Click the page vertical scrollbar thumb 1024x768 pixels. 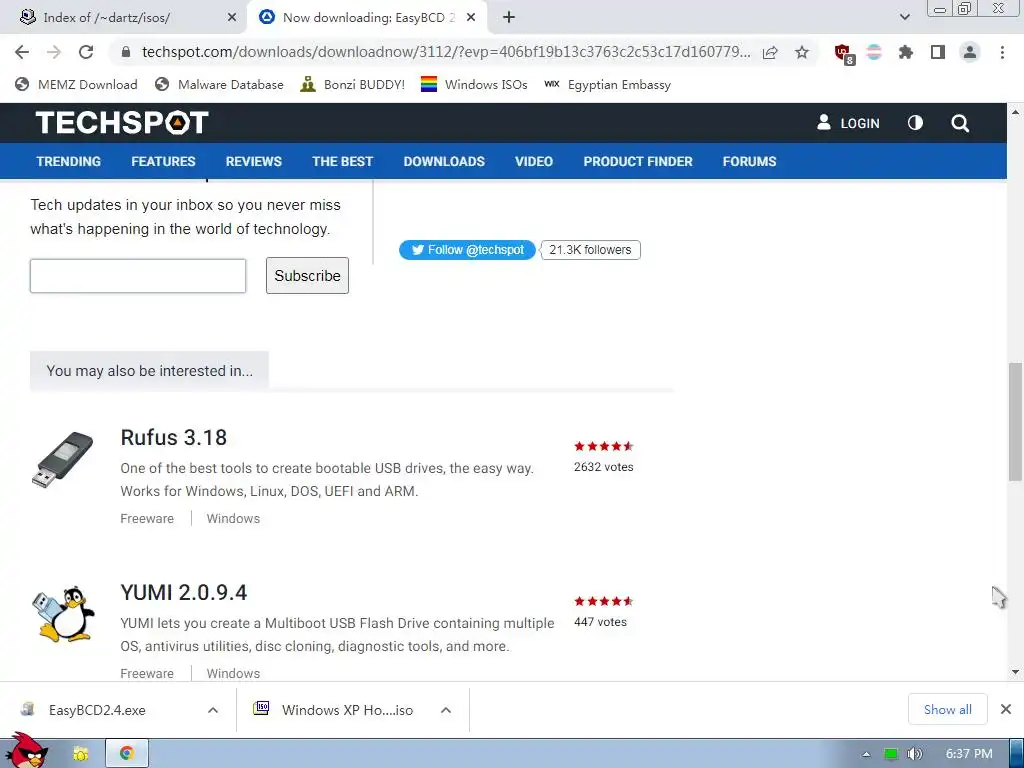[x=1015, y=422]
